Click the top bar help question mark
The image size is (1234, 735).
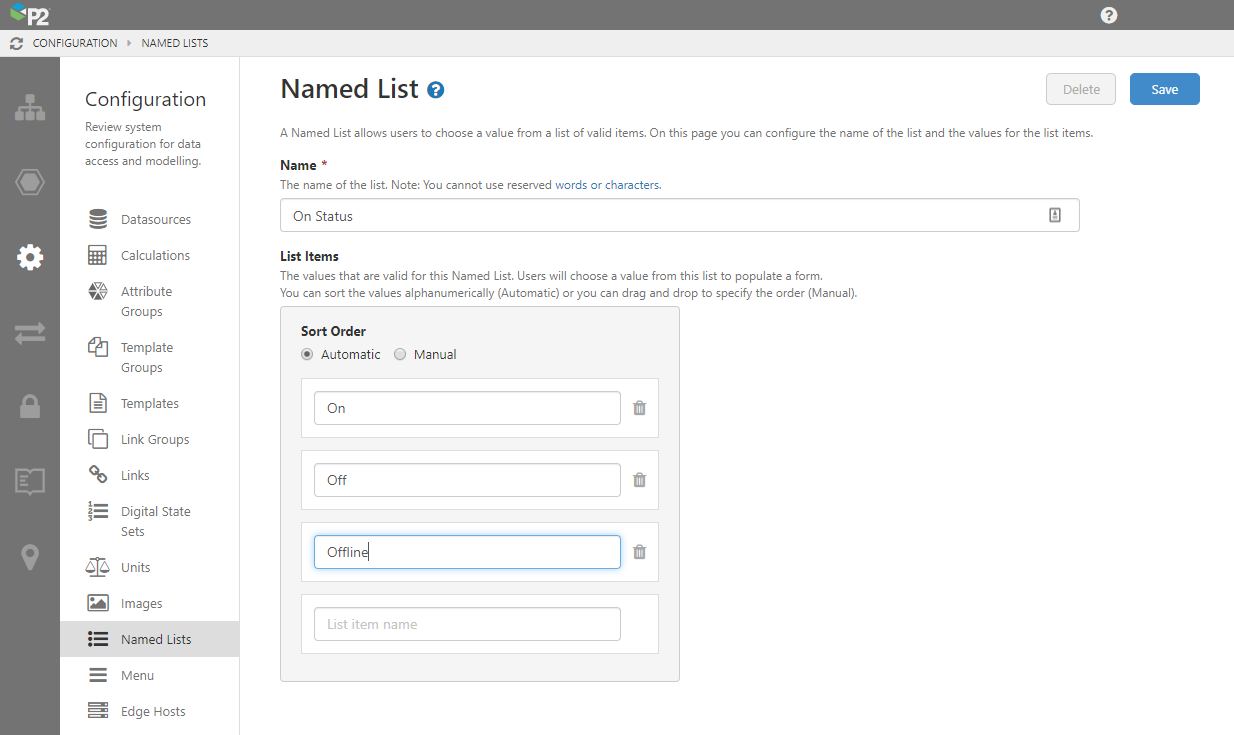[1109, 15]
